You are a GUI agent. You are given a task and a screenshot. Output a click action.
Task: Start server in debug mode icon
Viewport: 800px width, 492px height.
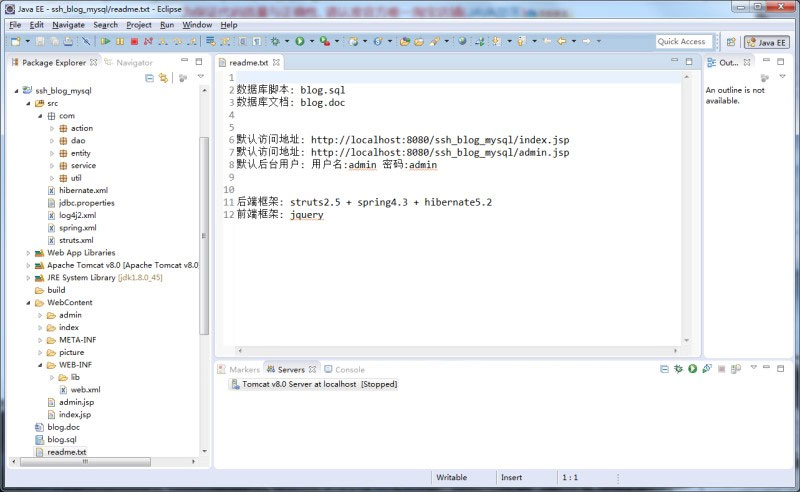coord(678,368)
